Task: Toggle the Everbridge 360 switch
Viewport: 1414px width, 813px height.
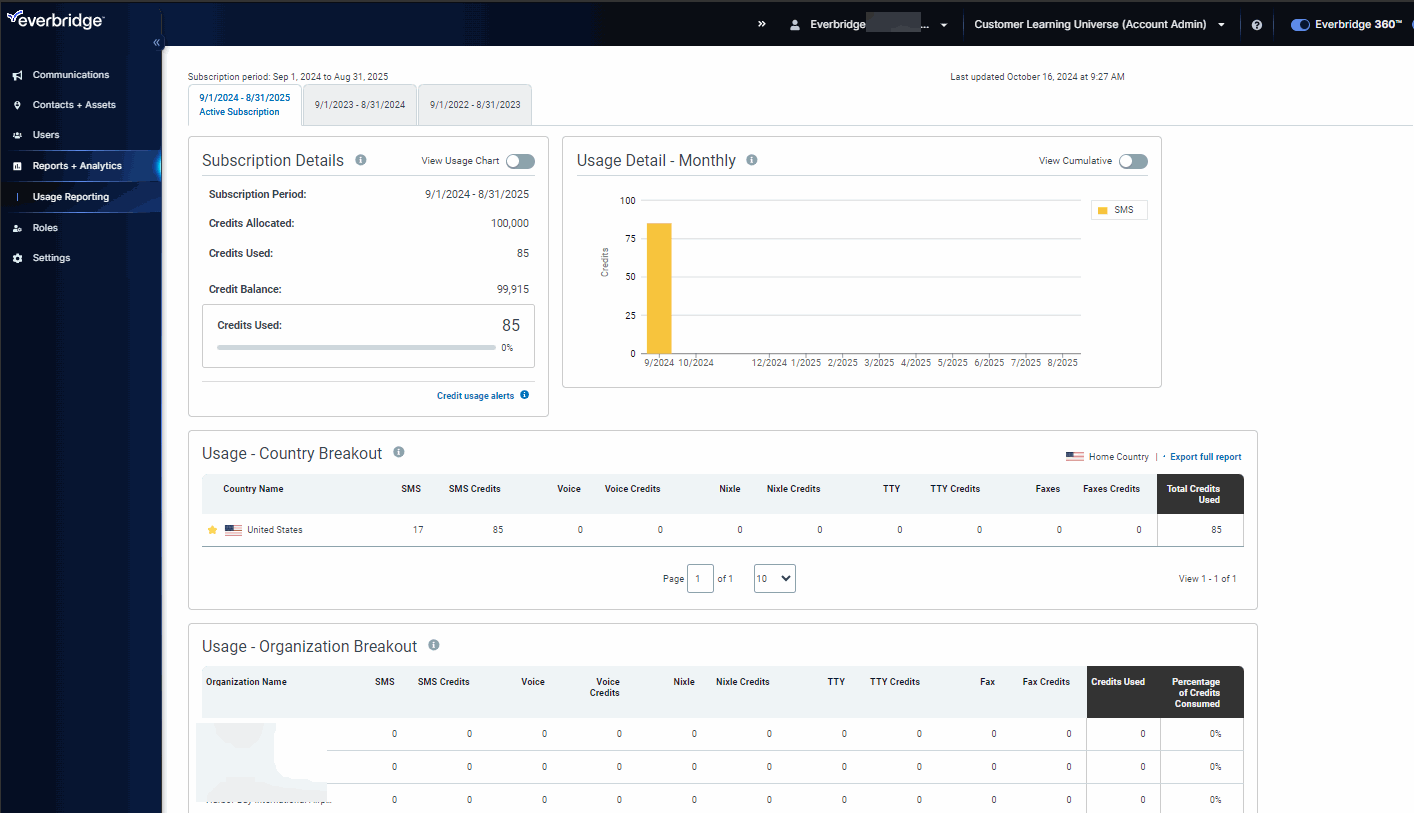Action: click(1300, 25)
